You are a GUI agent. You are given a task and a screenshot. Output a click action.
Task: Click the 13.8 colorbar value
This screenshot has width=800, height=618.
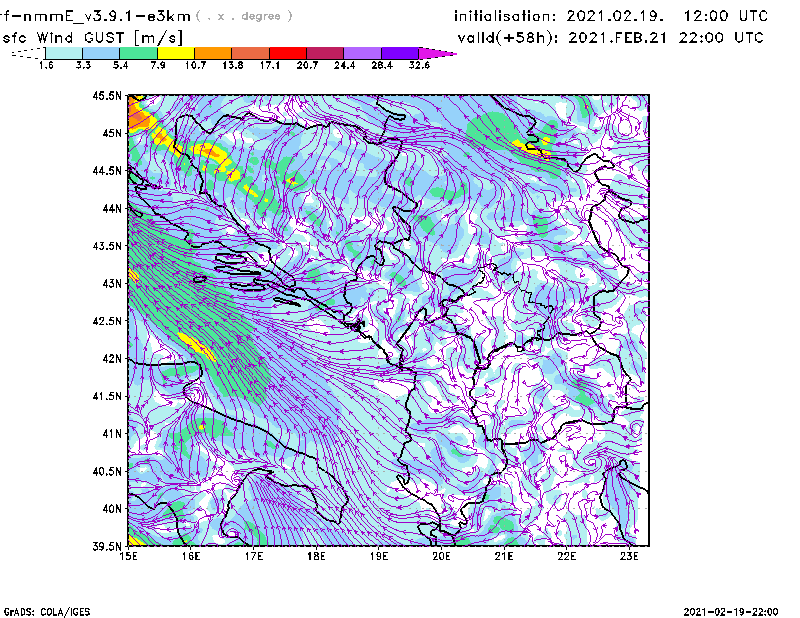point(233,65)
